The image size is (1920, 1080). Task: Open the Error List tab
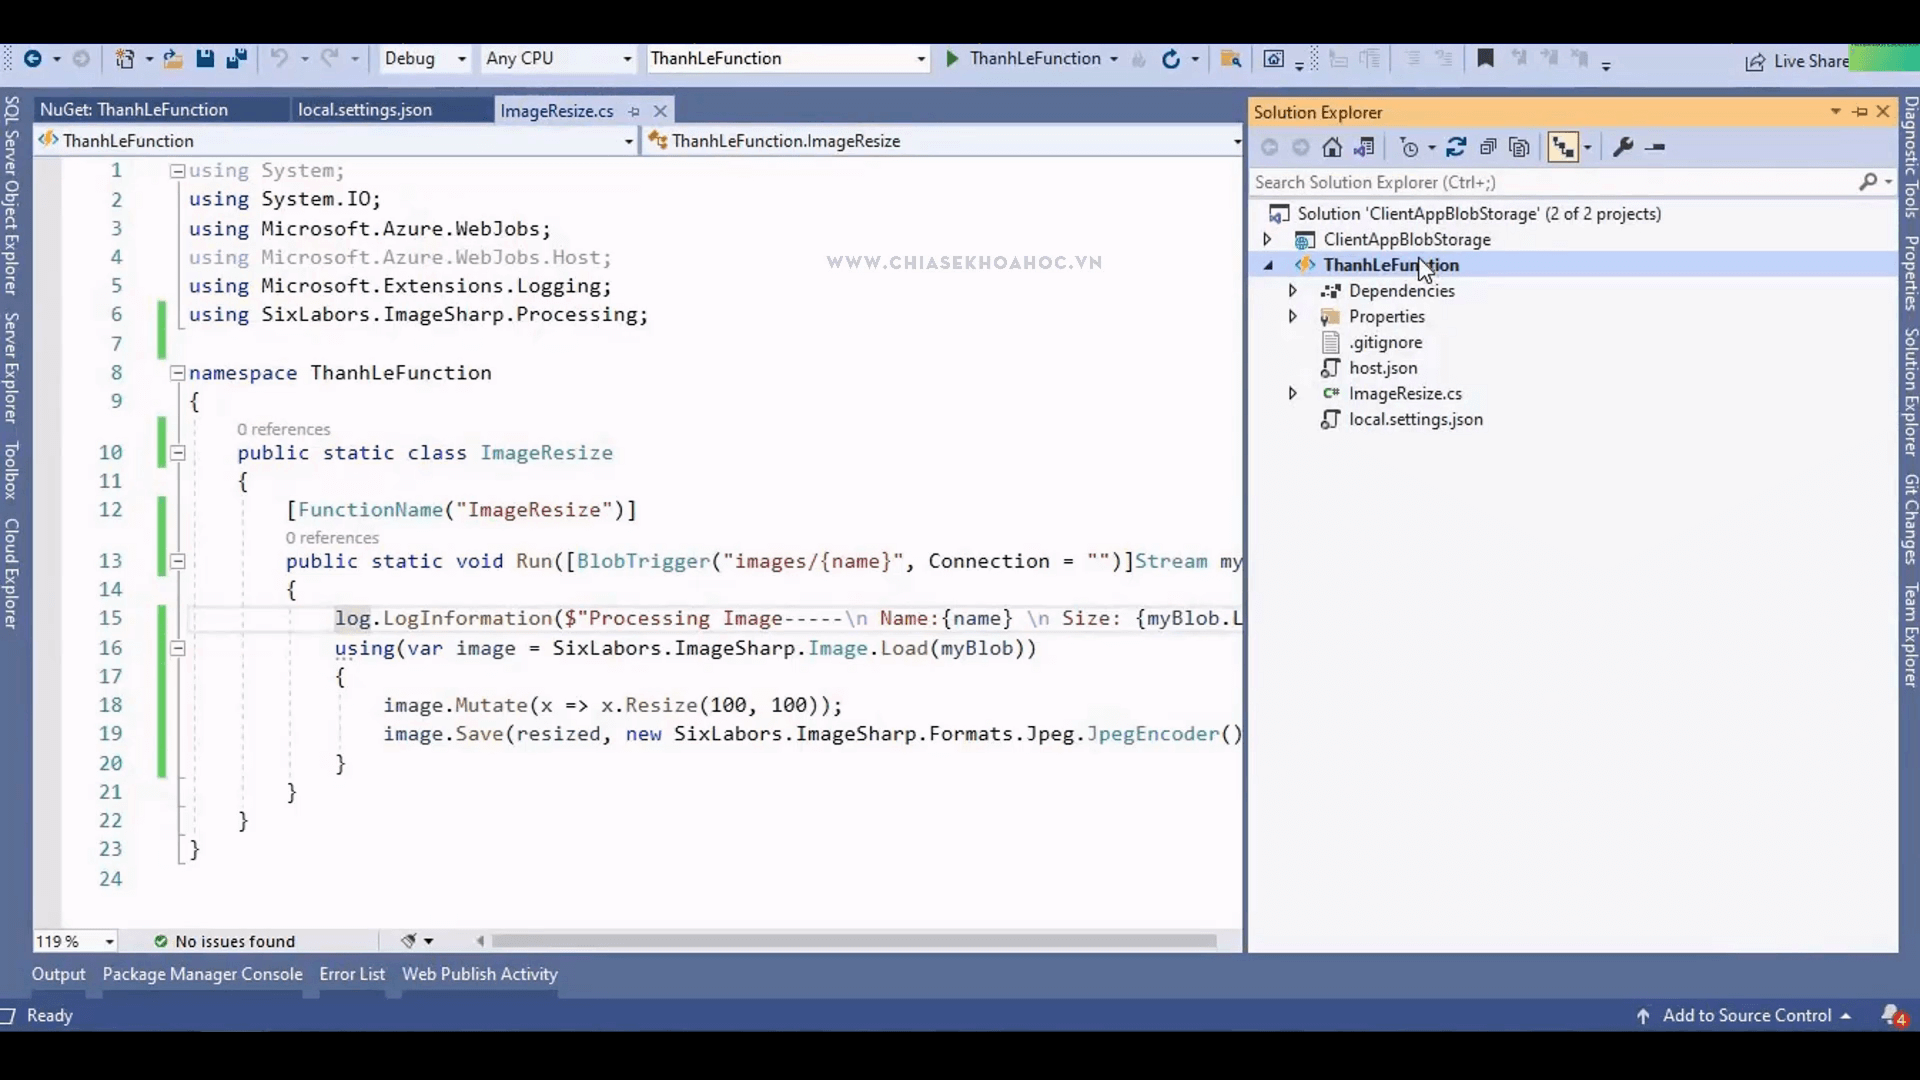click(x=352, y=974)
